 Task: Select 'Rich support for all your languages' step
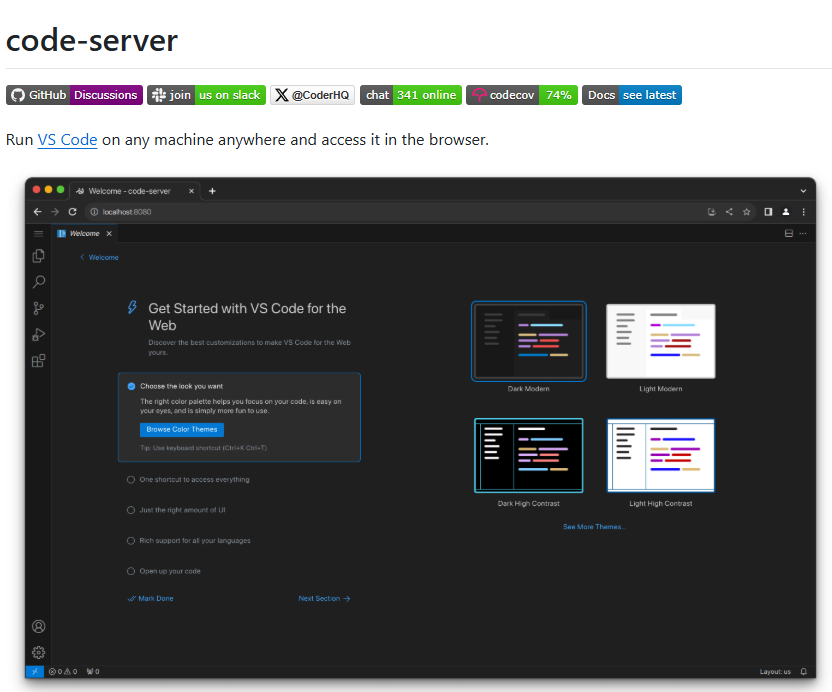[x=195, y=541]
